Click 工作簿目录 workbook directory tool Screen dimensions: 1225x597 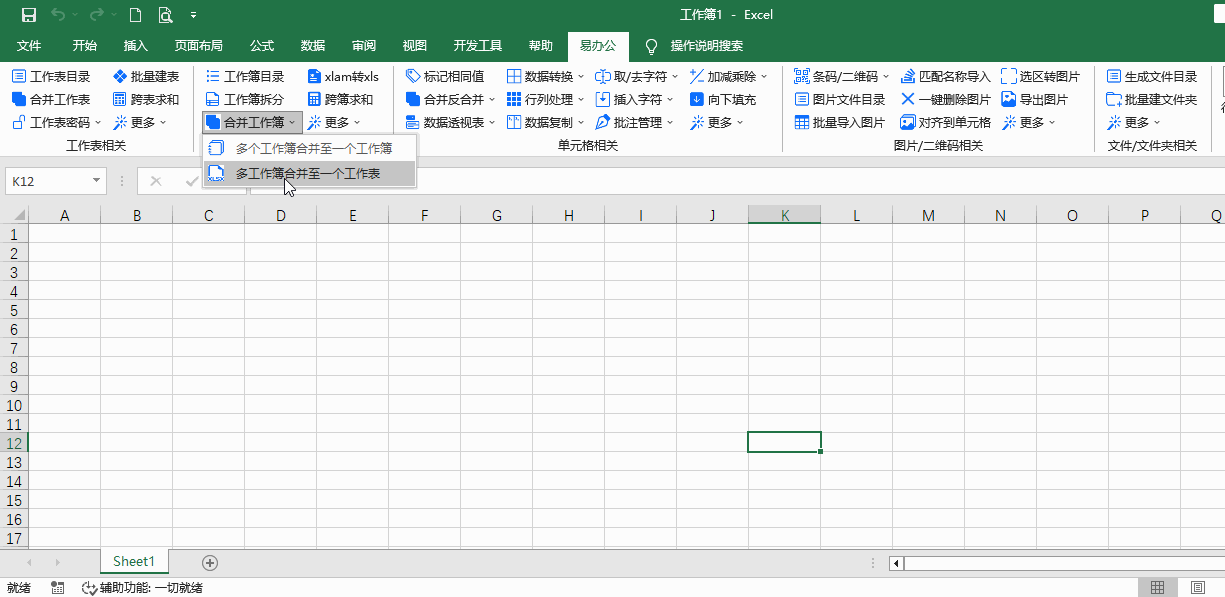pos(245,76)
